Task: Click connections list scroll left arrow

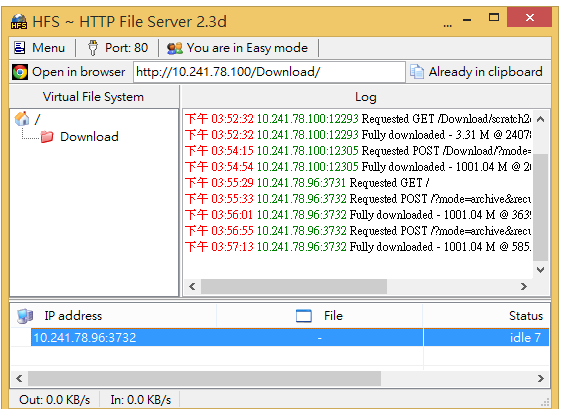Action: click(x=19, y=378)
